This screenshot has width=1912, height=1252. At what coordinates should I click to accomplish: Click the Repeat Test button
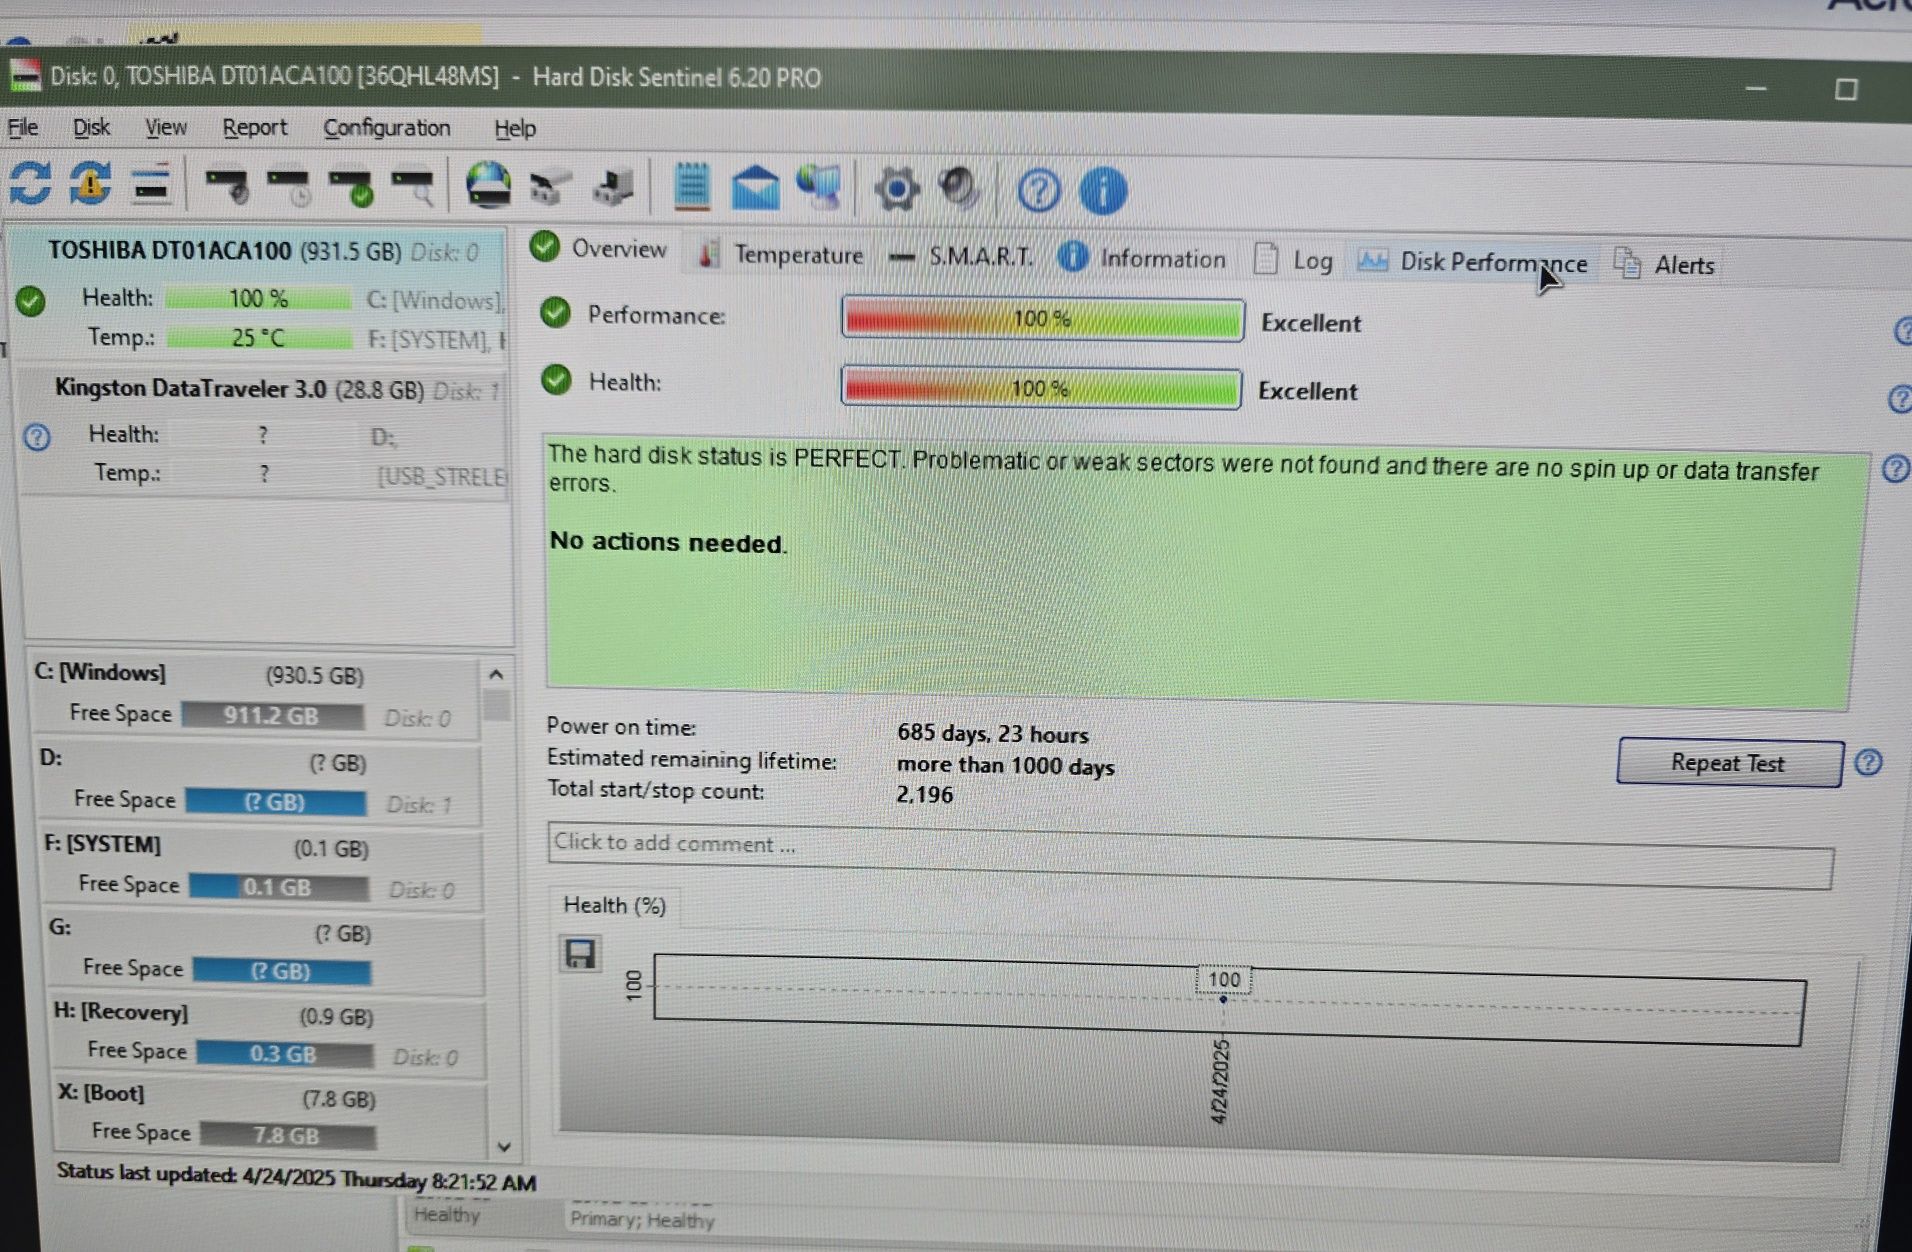(x=1729, y=763)
